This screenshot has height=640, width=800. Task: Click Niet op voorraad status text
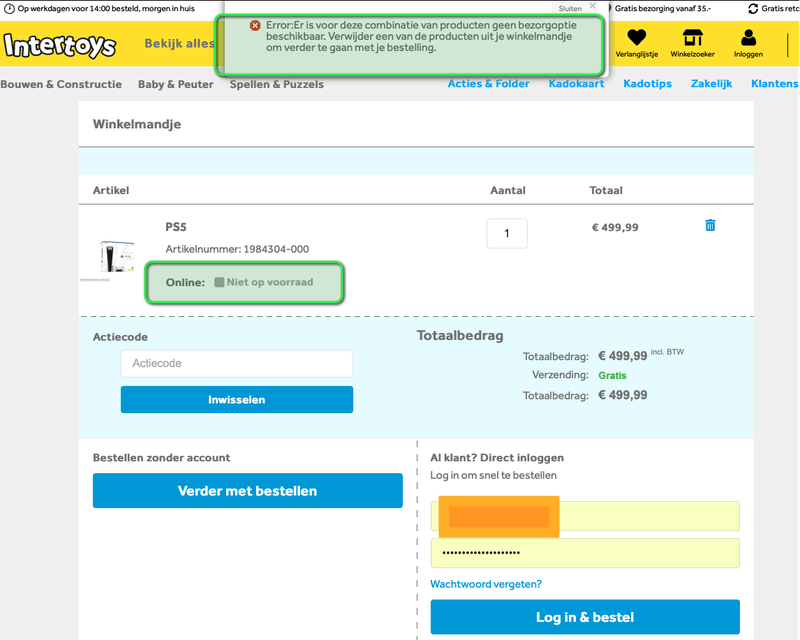click(x=270, y=282)
